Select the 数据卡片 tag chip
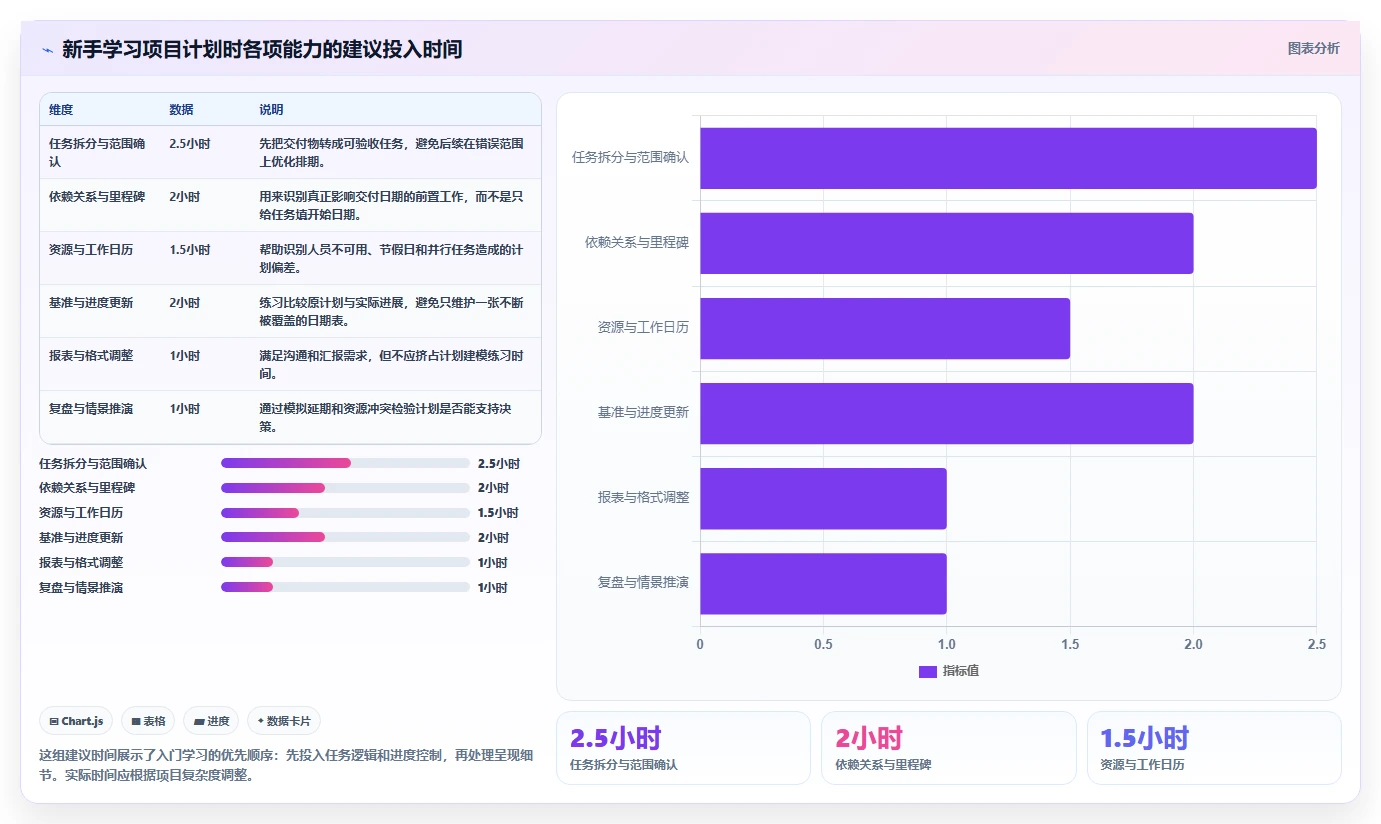Viewport: 1381px width, 824px height. pos(284,721)
